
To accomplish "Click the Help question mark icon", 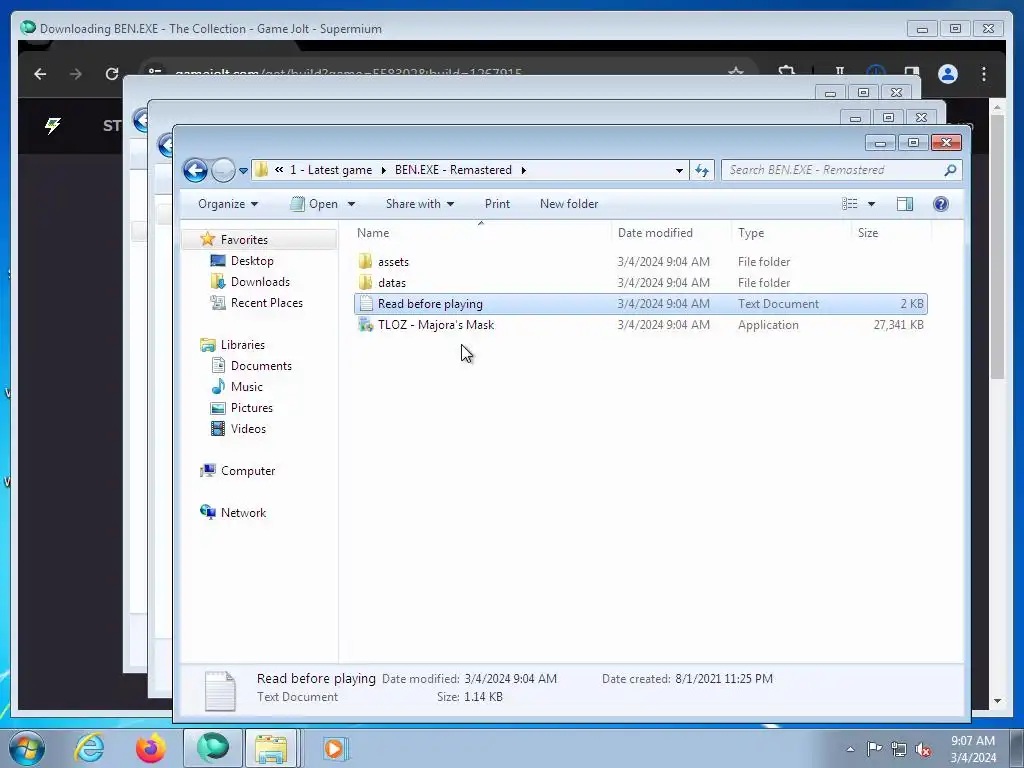I will [x=940, y=204].
